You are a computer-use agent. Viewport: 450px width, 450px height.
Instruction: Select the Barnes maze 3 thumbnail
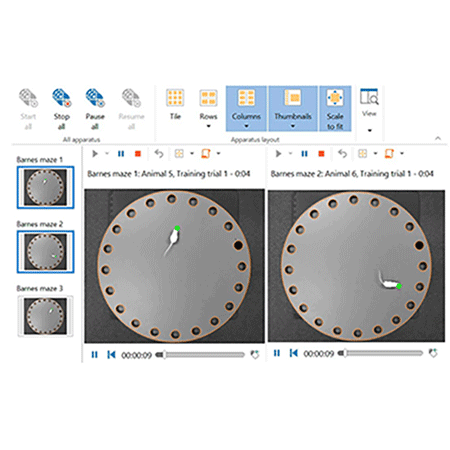(x=45, y=316)
